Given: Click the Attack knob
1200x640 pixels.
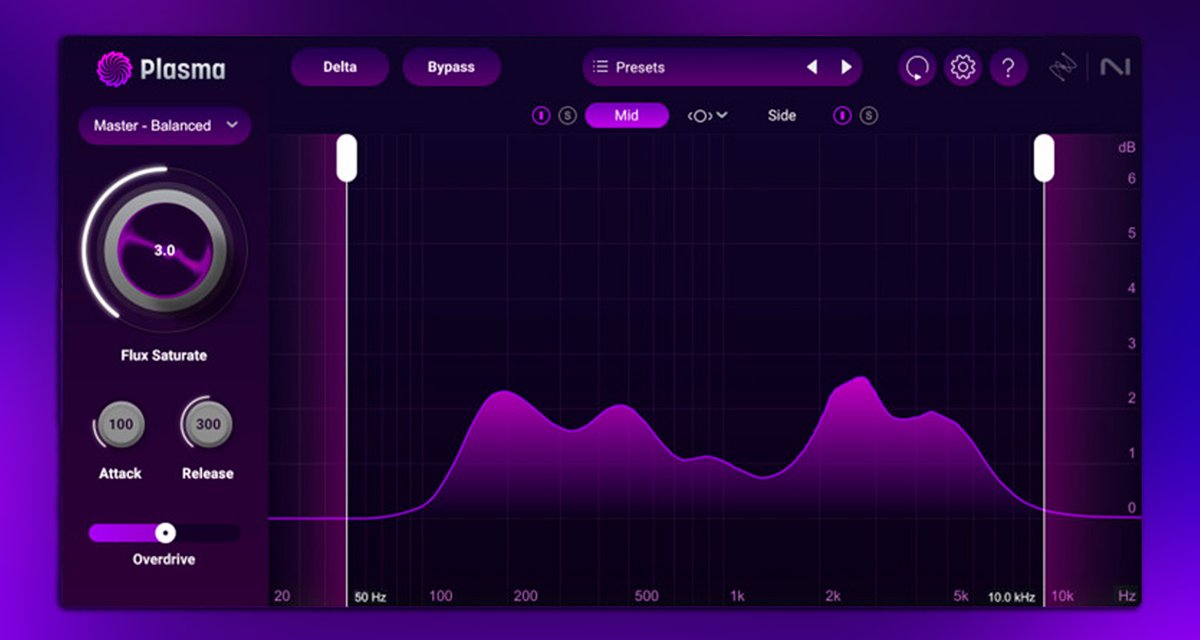Looking at the screenshot, I should tap(120, 424).
